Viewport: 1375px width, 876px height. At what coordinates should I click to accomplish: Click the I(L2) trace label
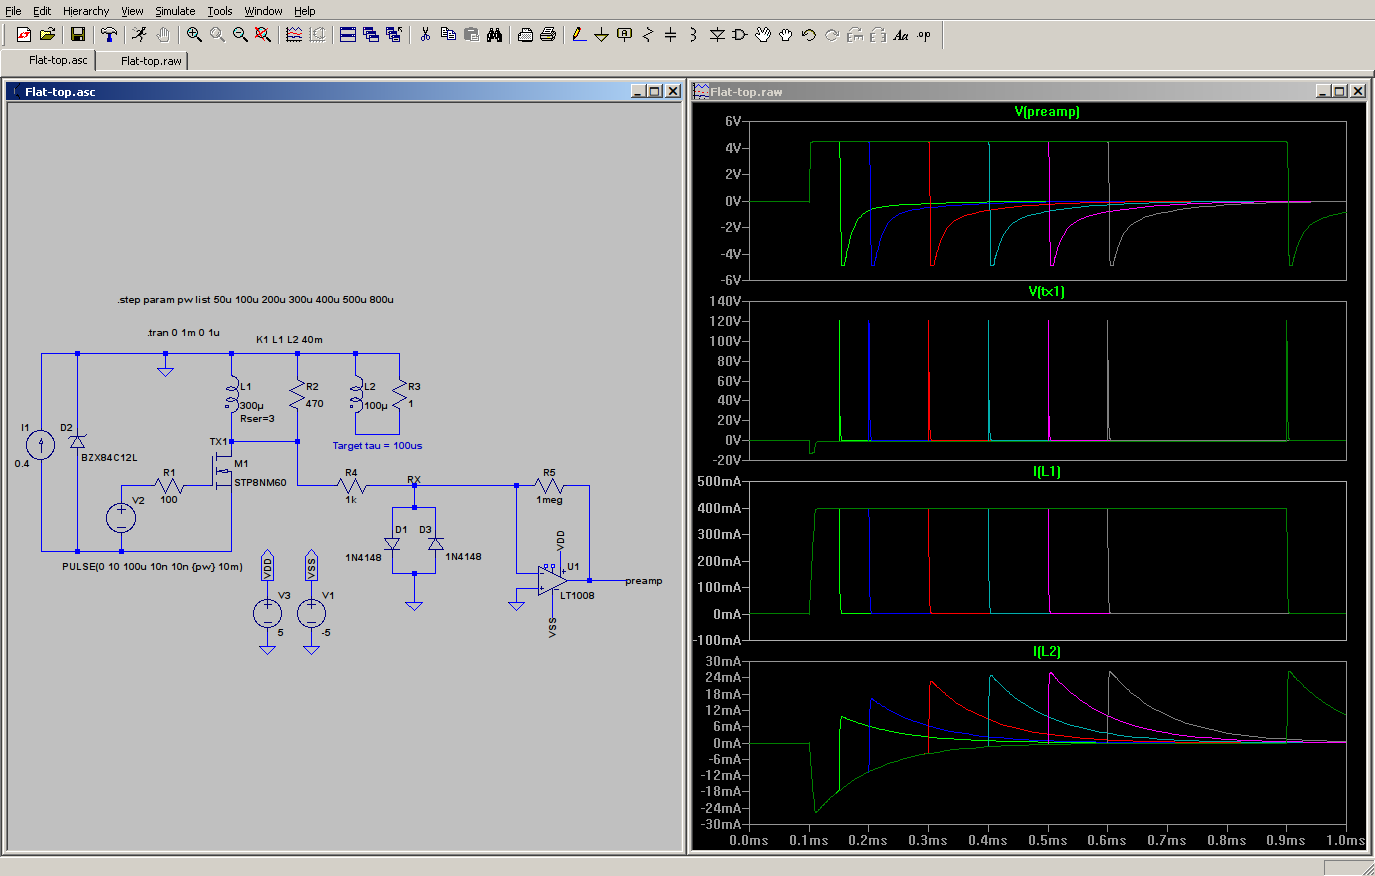pos(1046,652)
